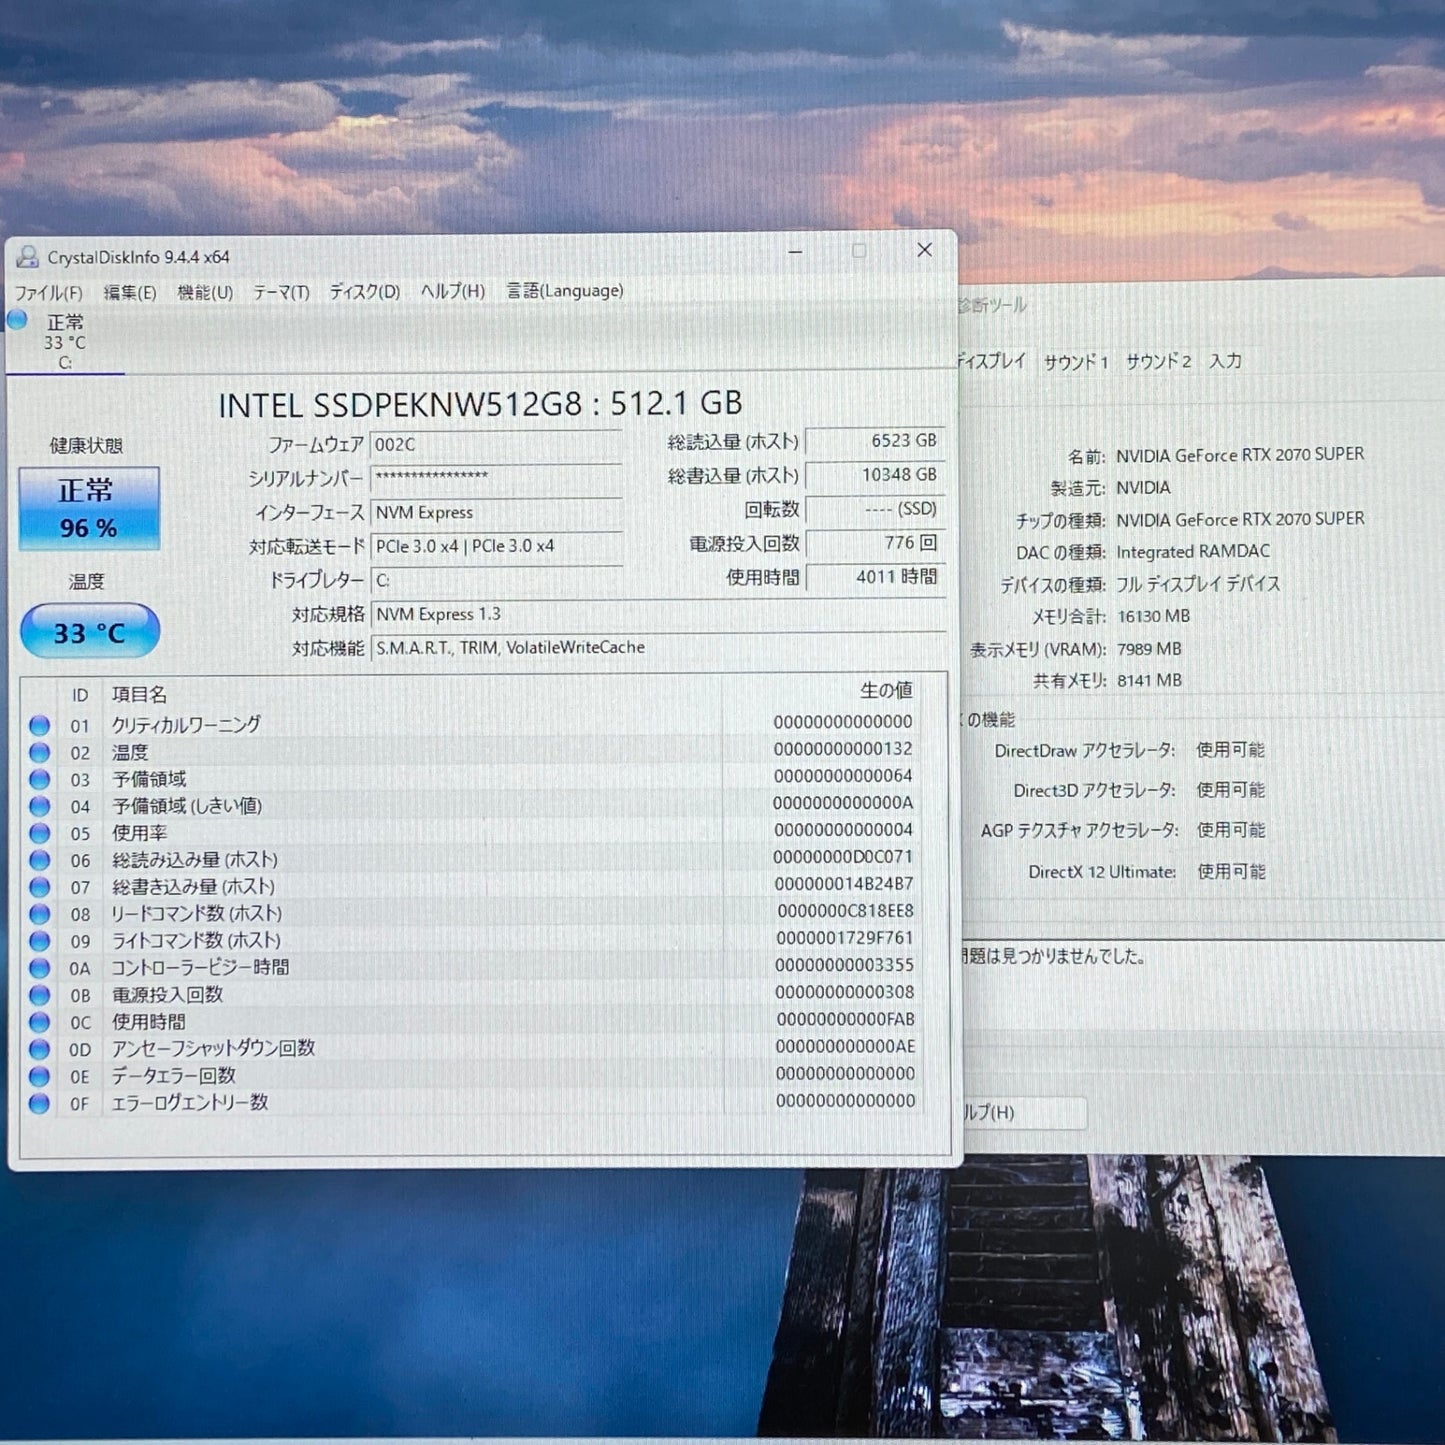The image size is (1445, 1445).
Task: Click the CrystalDiskInfo title bar app icon
Action: pyautogui.click(x=27, y=257)
